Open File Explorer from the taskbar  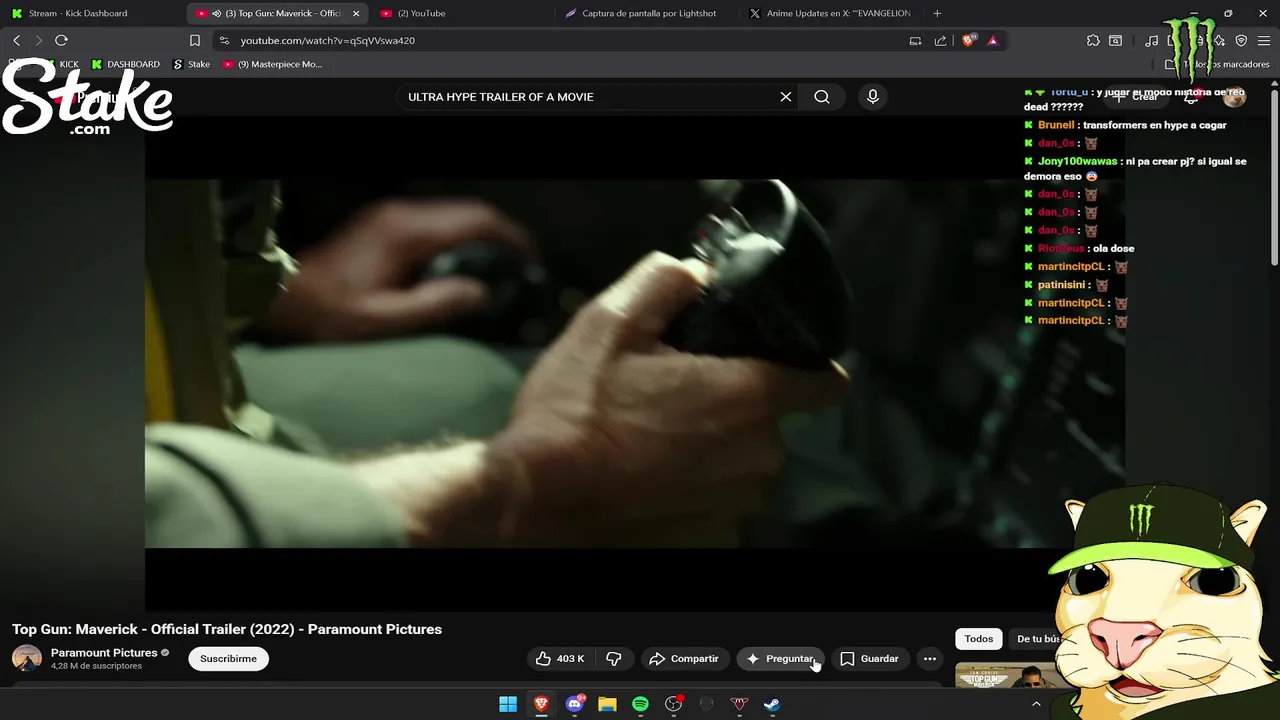[607, 704]
